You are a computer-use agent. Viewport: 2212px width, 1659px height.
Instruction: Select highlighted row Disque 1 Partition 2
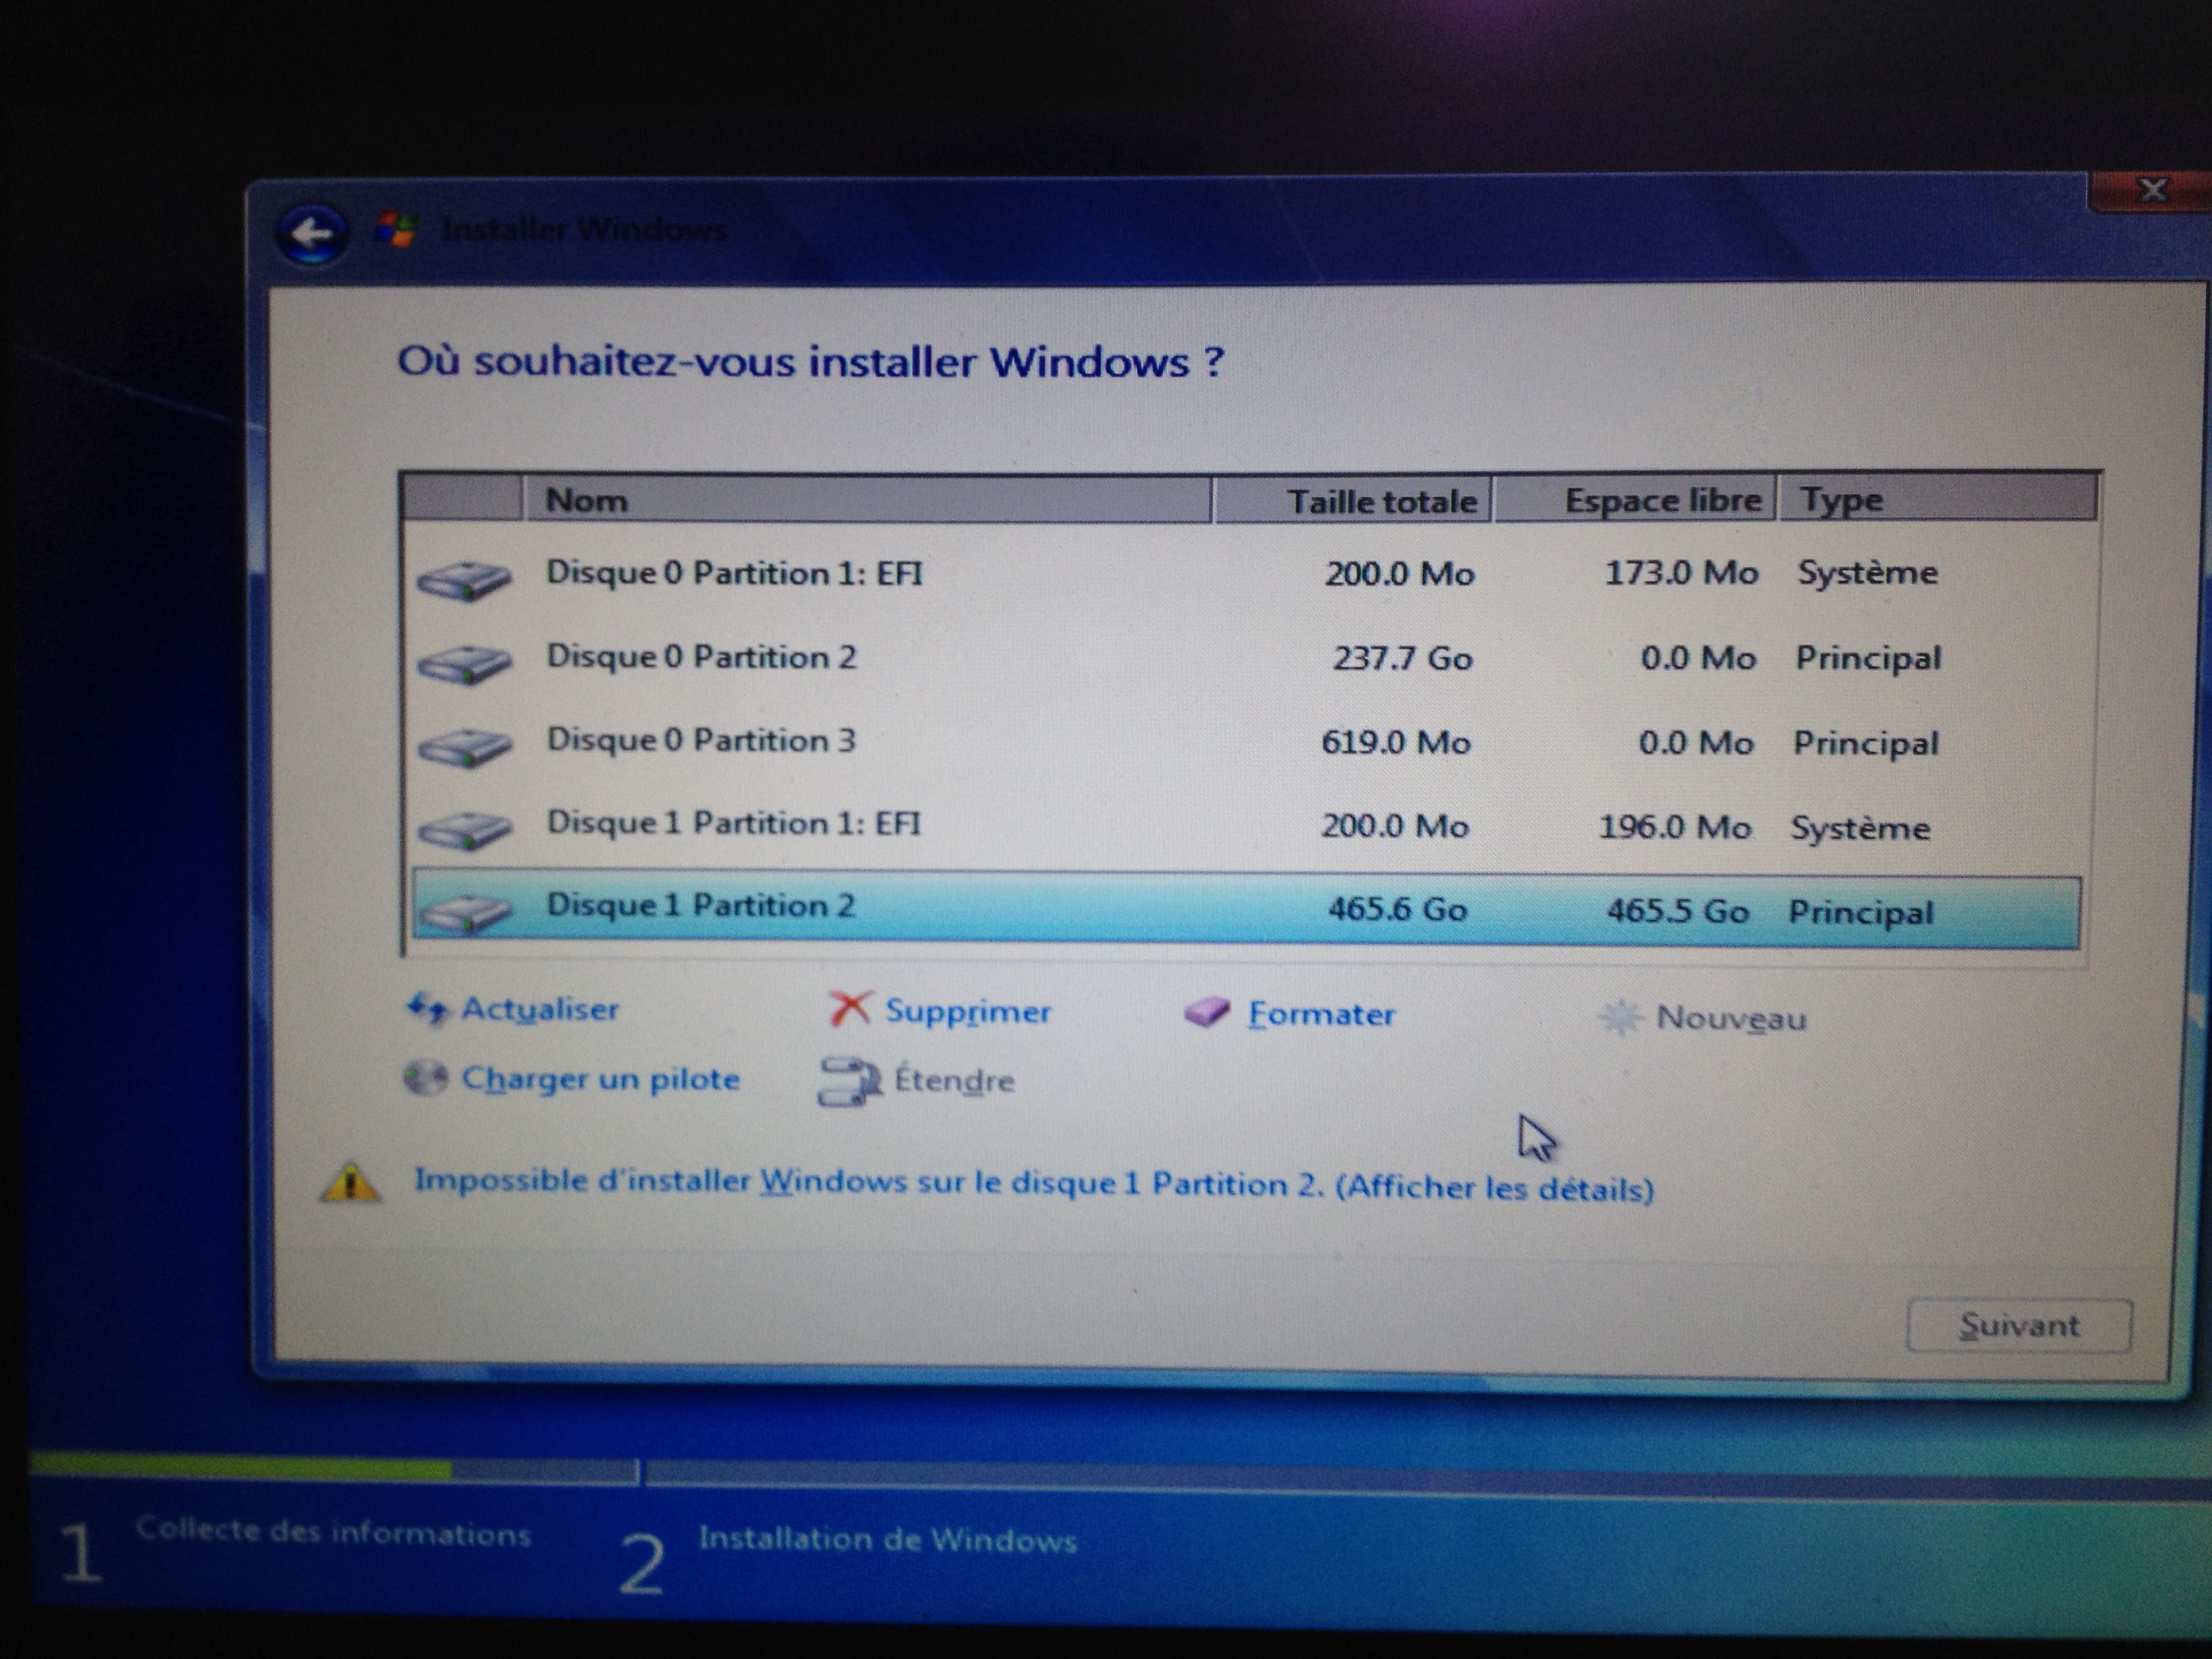tap(1247, 910)
